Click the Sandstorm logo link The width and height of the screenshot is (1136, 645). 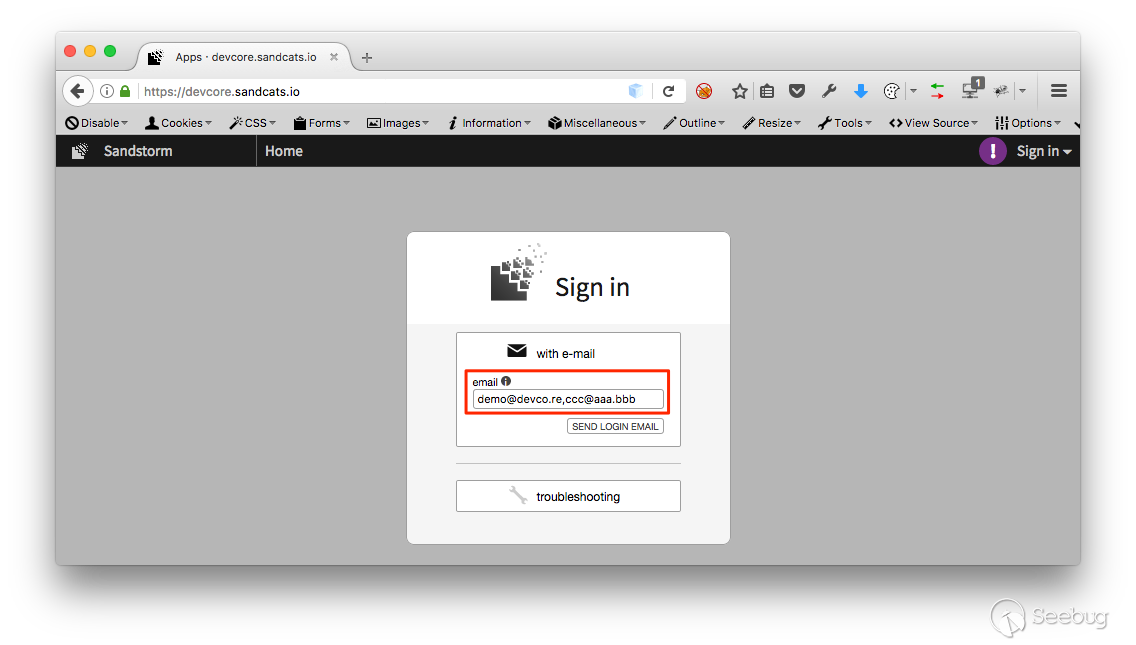pos(122,151)
